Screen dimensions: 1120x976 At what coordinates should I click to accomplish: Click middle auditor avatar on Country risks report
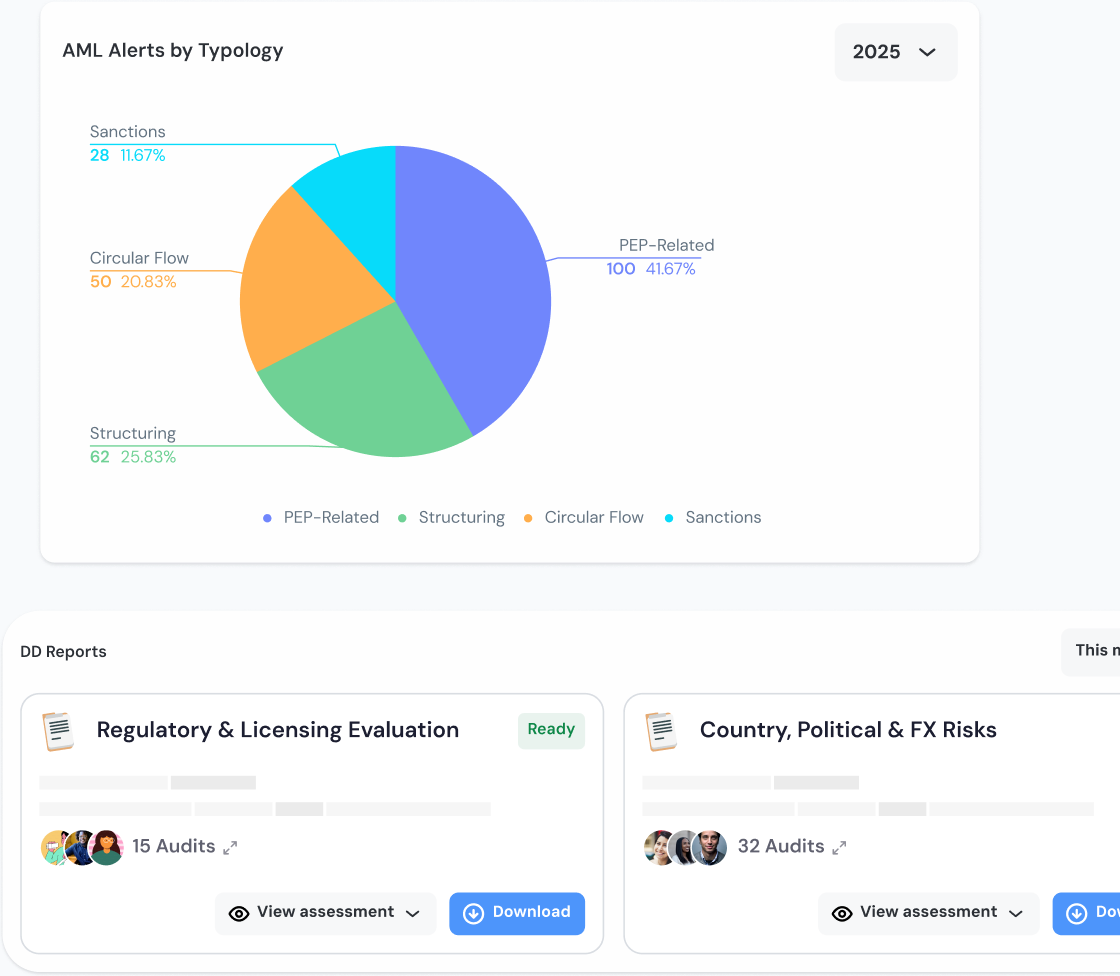[x=681, y=847]
